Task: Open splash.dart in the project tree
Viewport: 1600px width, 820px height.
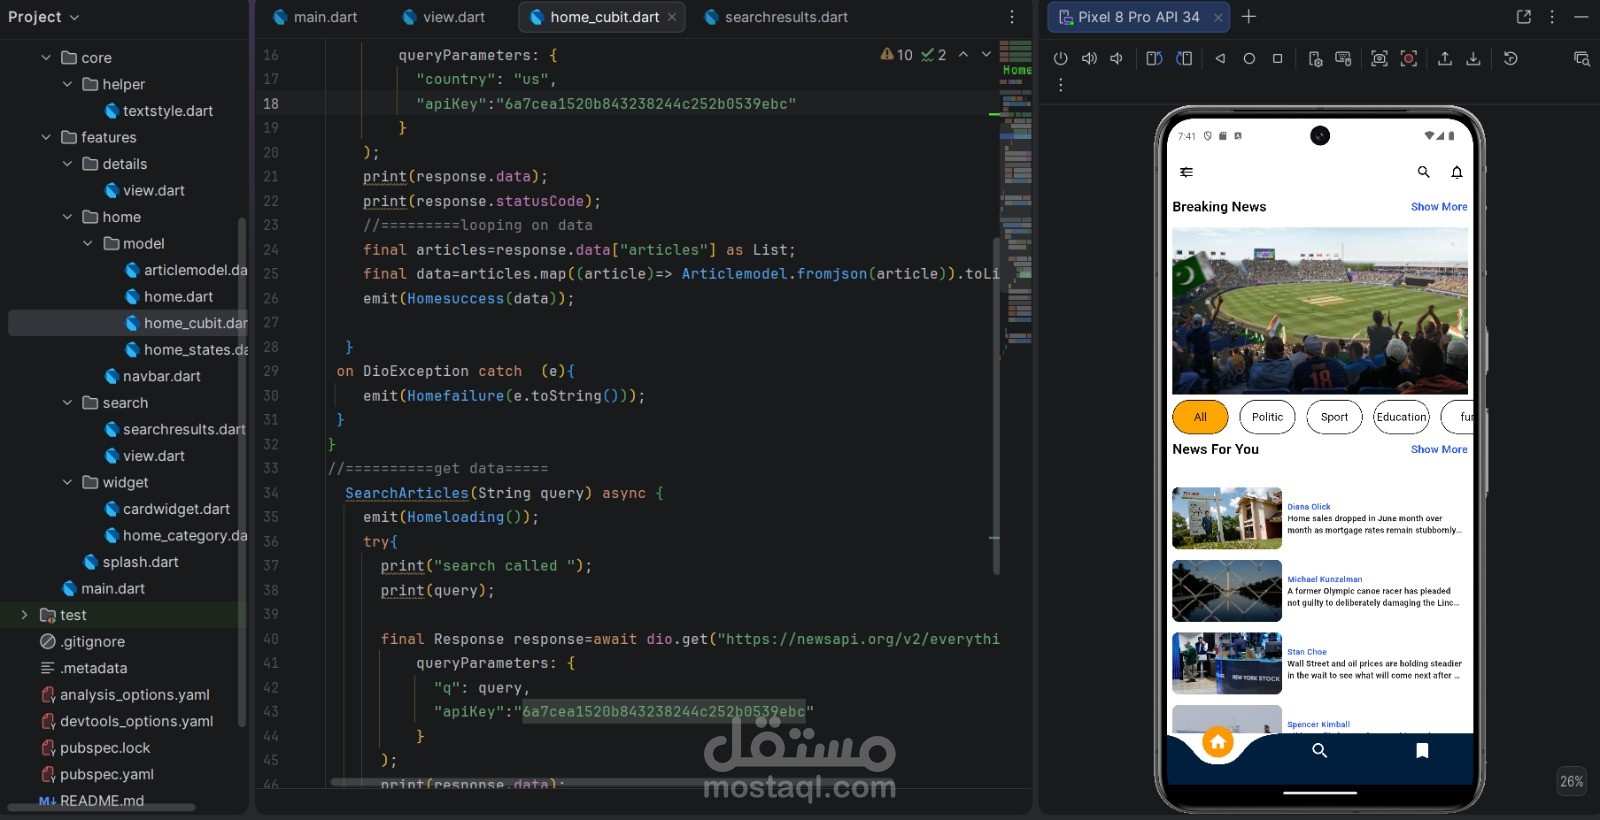Action: click(130, 562)
